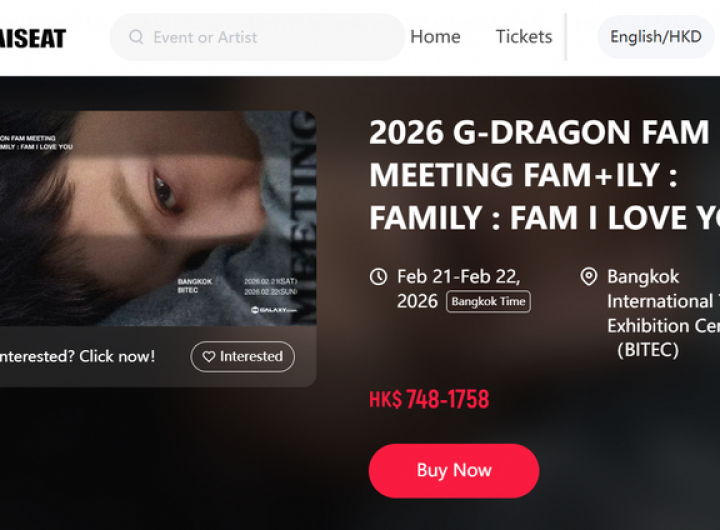Open the English/HKD language currency dropdown
Viewport: 720px width, 530px height.
click(656, 37)
